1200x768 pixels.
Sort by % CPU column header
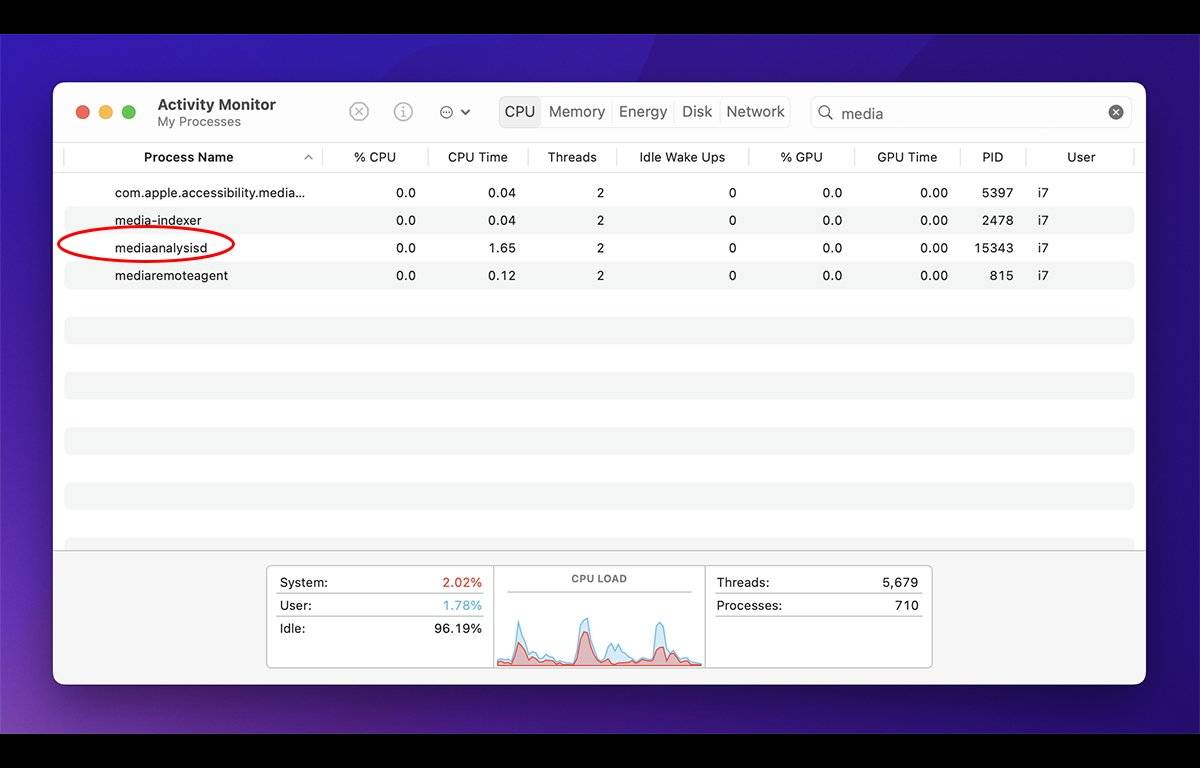point(375,158)
